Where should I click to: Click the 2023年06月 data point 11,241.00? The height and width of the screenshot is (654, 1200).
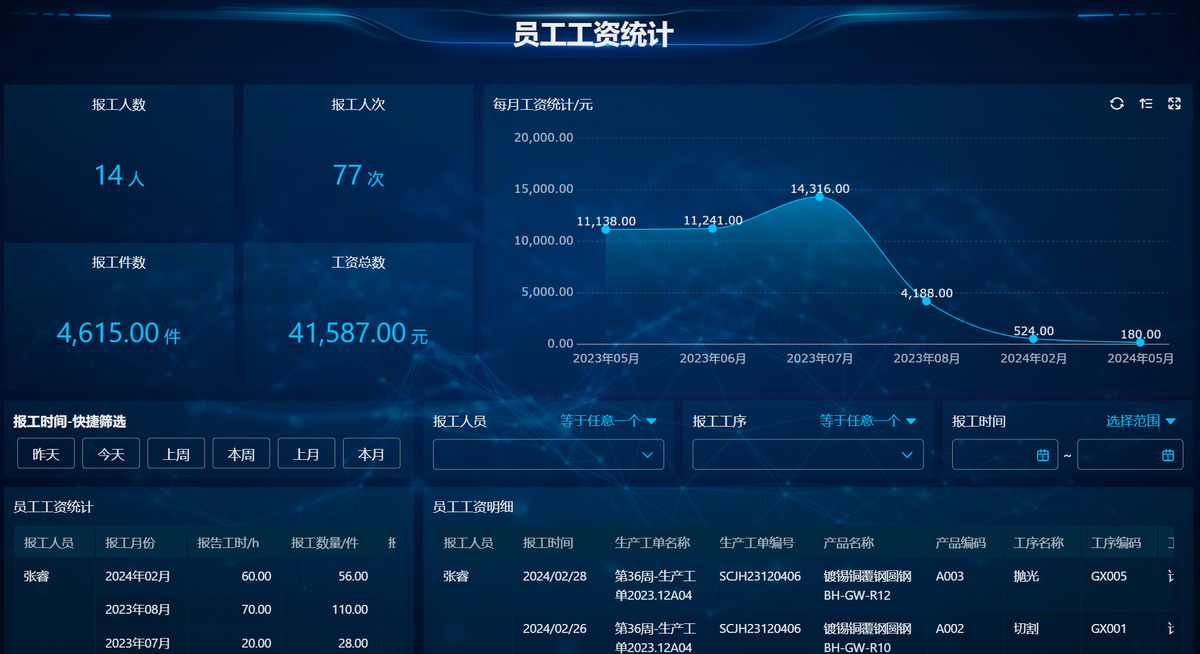click(712, 228)
